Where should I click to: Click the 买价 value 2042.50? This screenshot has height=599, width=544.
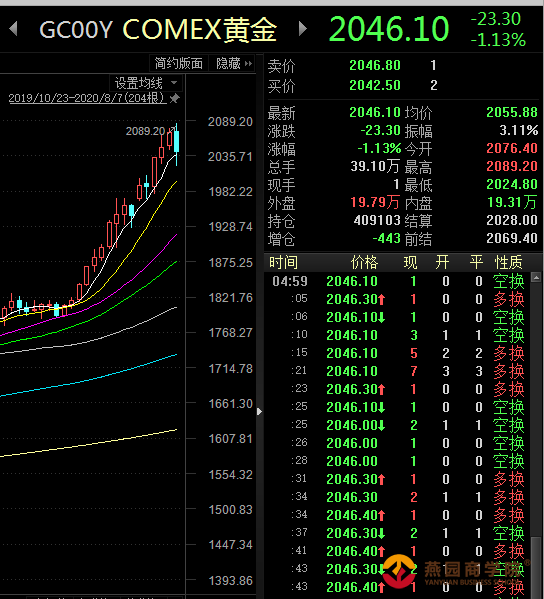click(375, 85)
